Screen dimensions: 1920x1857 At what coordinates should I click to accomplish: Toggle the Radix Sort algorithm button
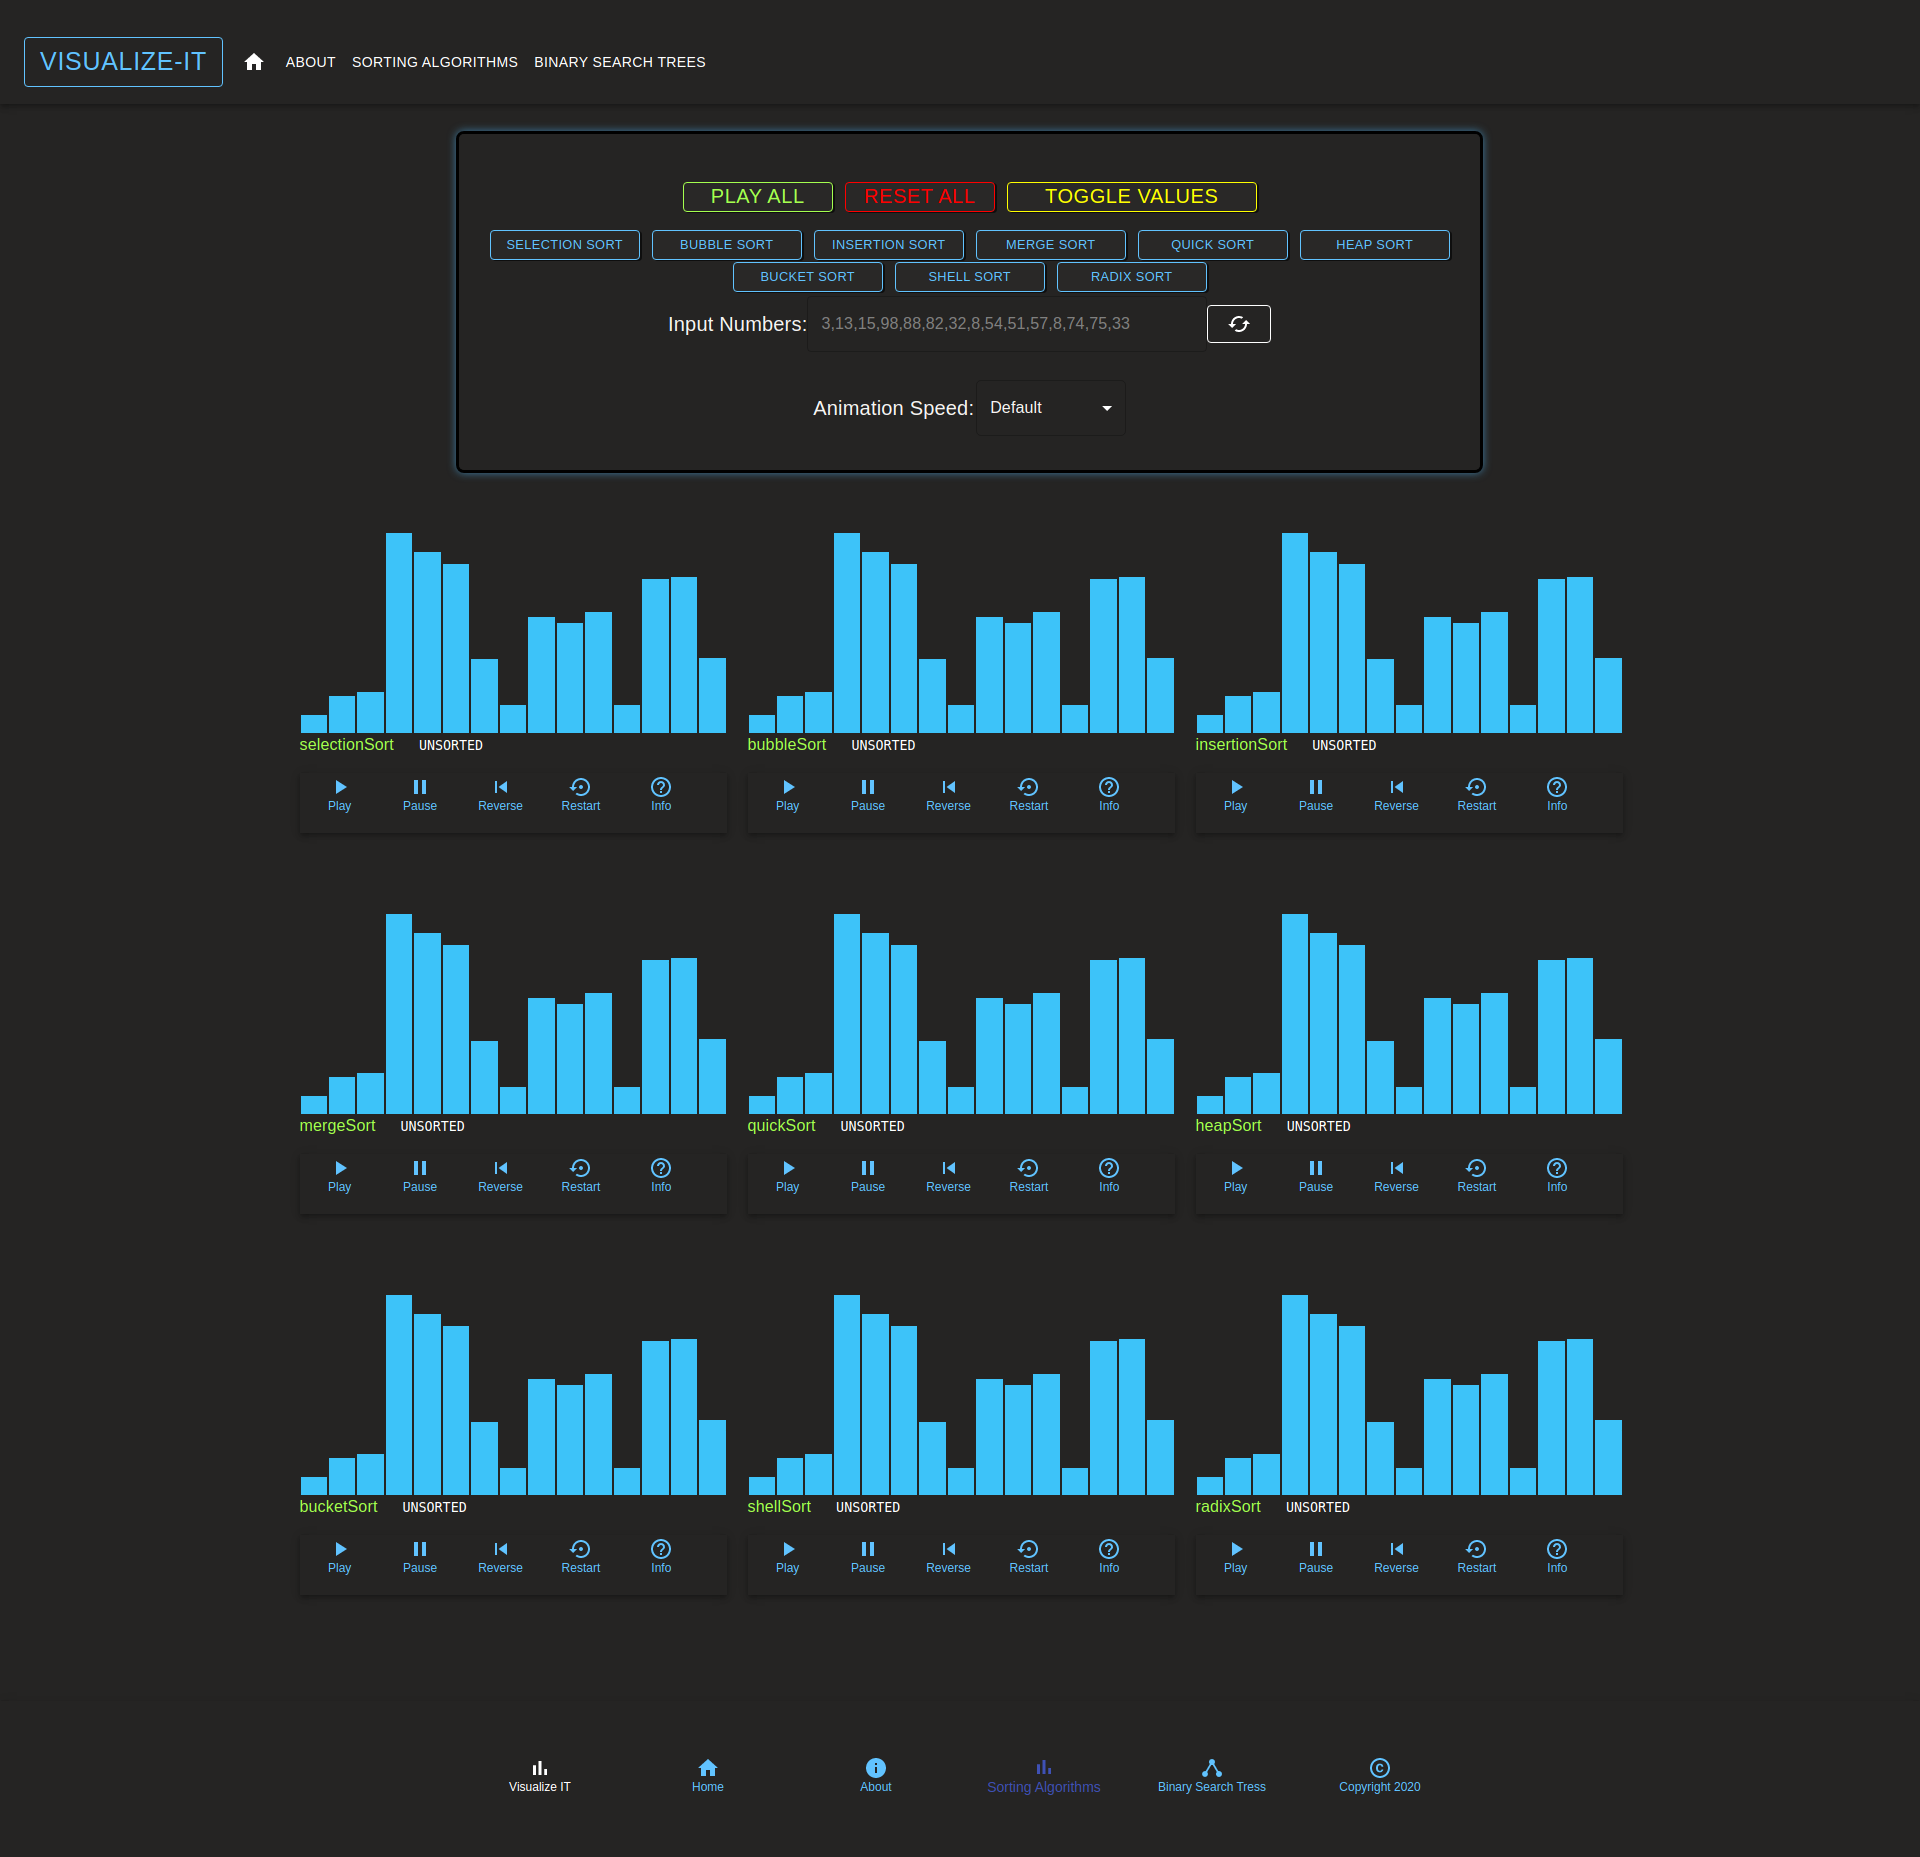(1131, 277)
